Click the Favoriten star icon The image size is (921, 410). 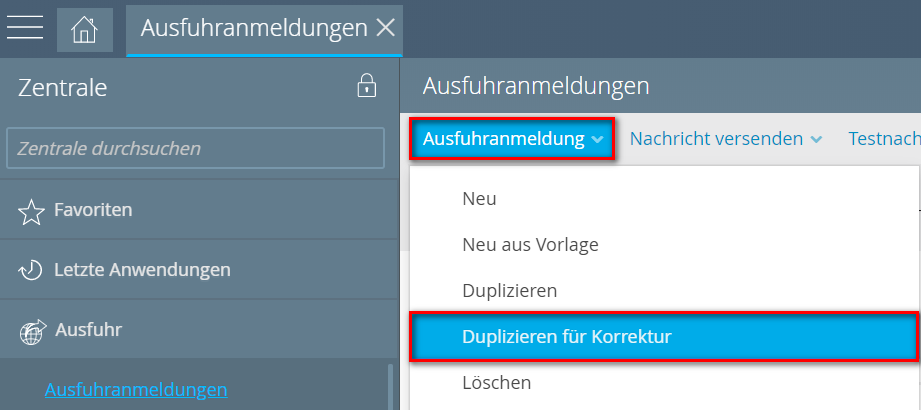point(32,211)
